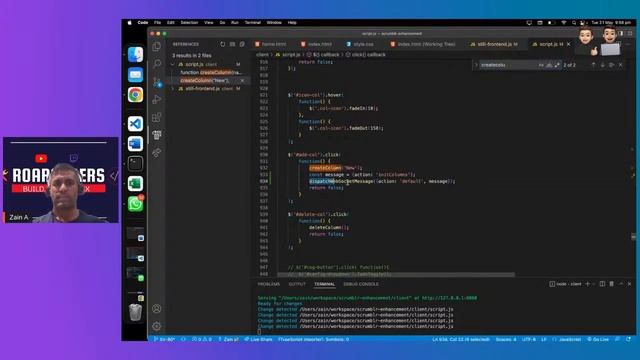Split the terminal pane

[x=602, y=284]
